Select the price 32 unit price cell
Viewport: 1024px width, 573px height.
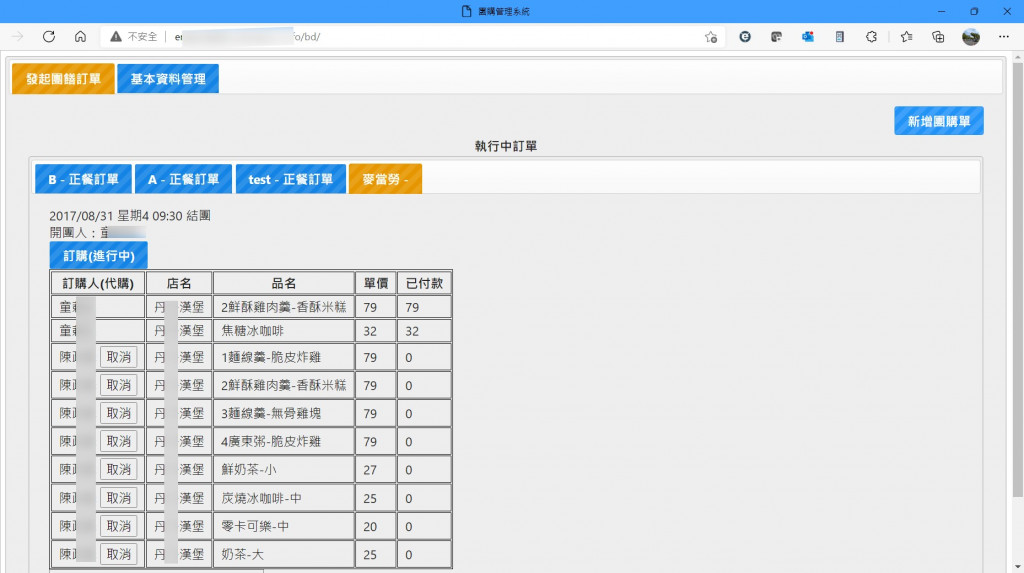coord(376,331)
